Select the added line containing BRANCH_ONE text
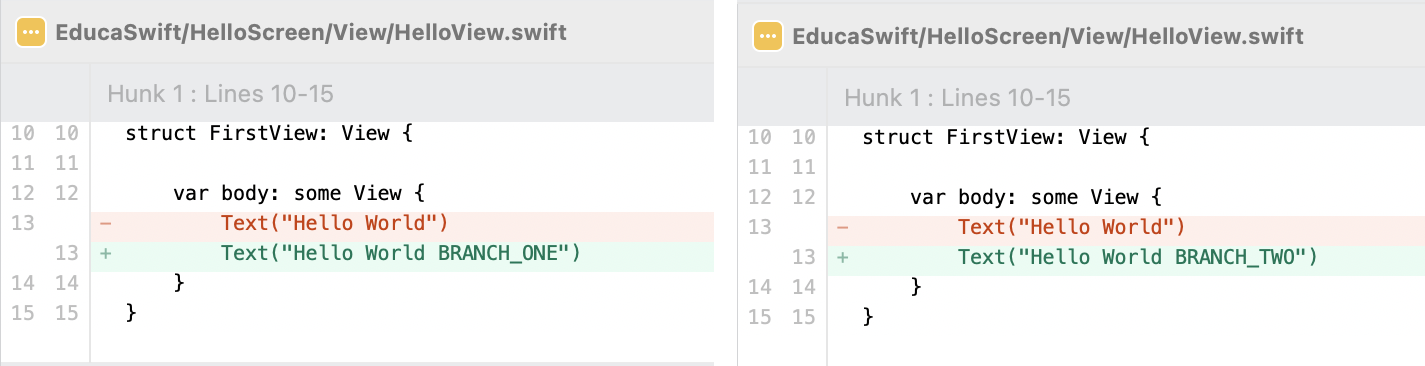Viewport: 1425px width, 366px height. 402,253
